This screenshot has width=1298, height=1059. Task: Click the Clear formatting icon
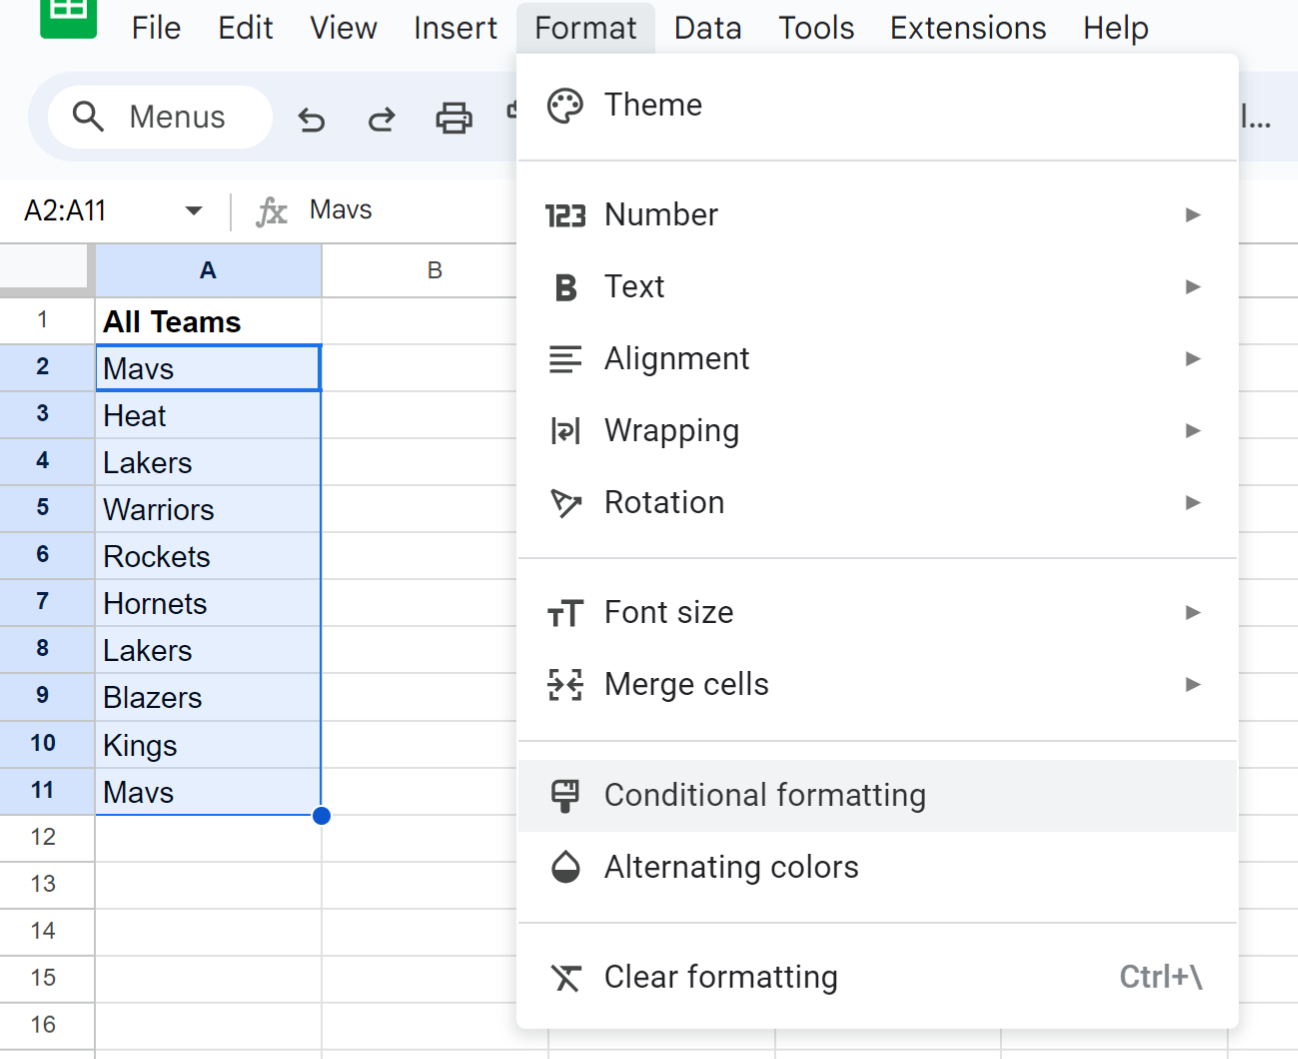[566, 977]
